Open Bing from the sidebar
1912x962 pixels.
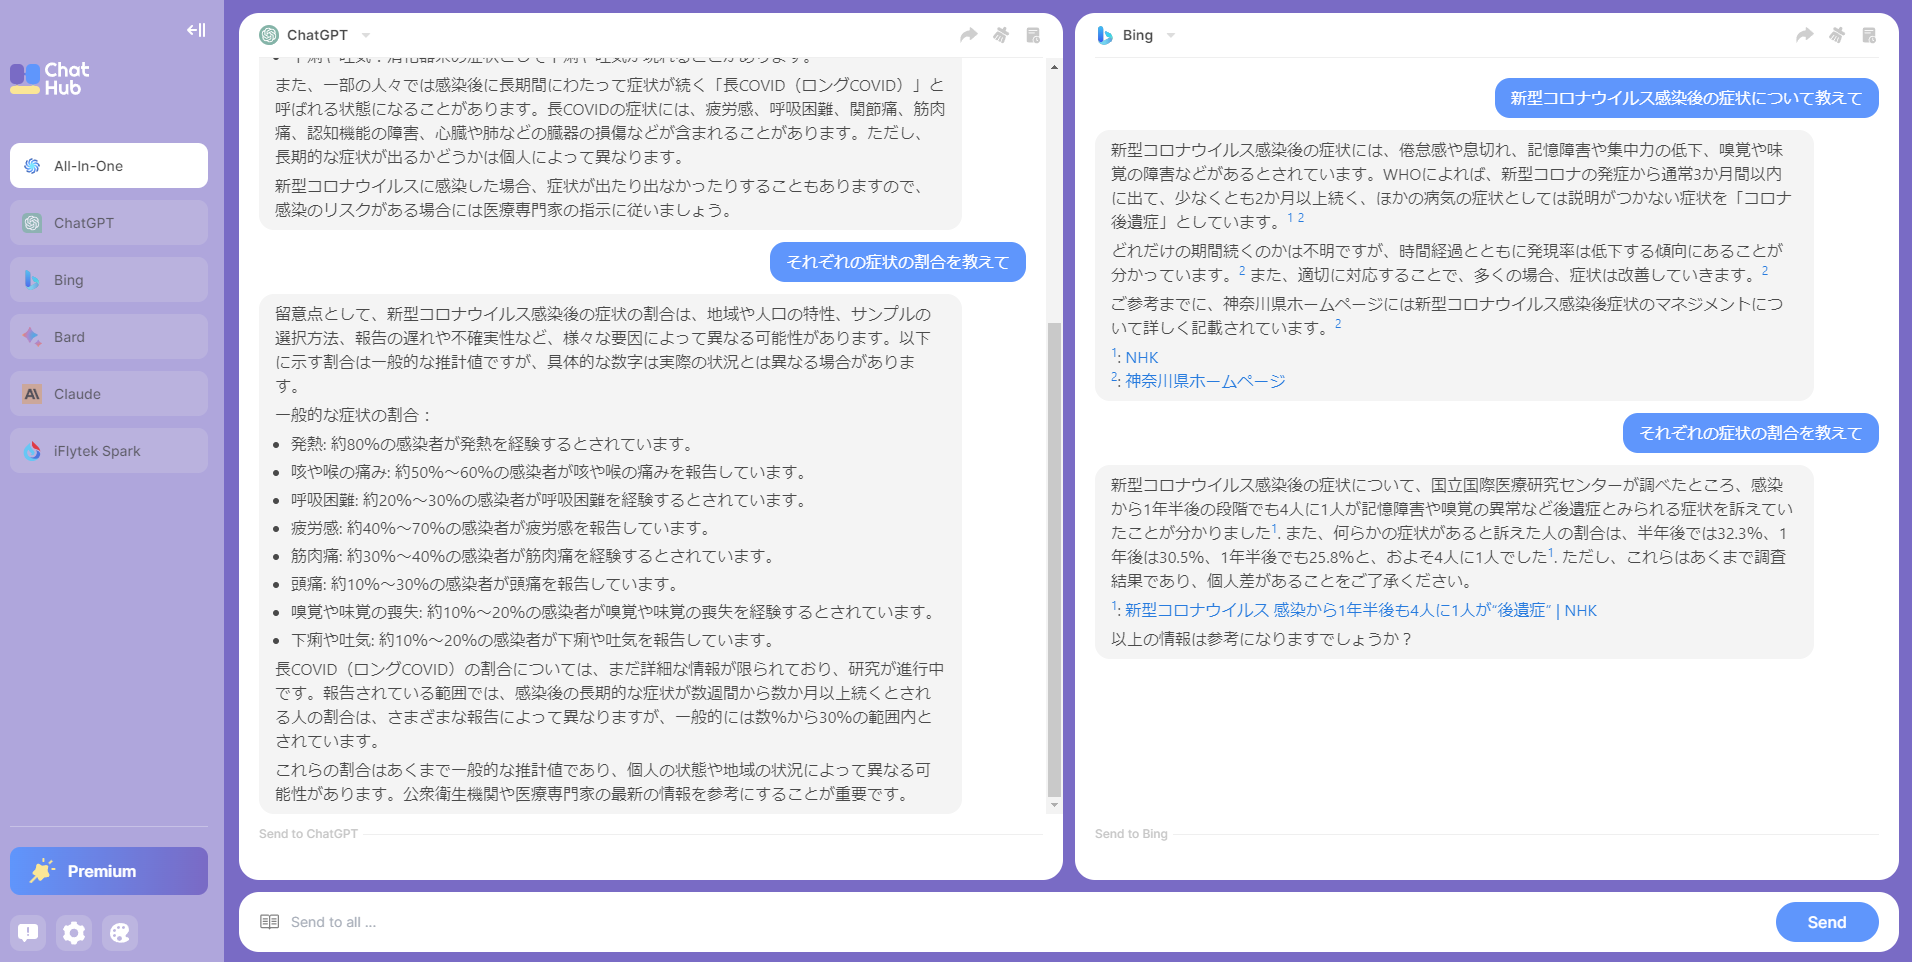coord(109,280)
